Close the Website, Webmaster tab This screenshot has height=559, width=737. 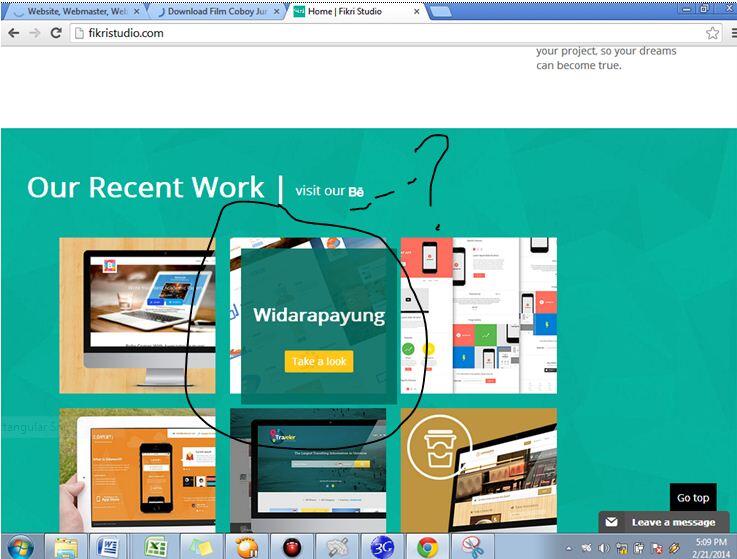point(136,11)
